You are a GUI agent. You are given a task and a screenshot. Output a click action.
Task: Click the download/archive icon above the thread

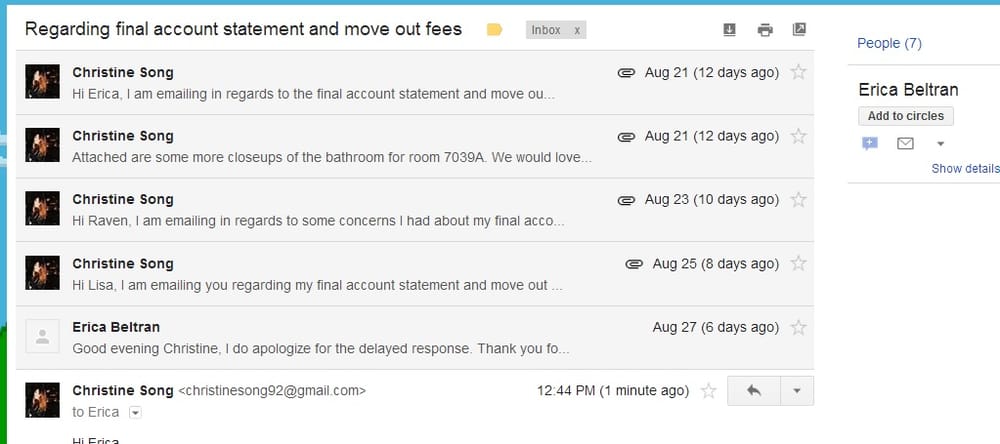(x=730, y=29)
